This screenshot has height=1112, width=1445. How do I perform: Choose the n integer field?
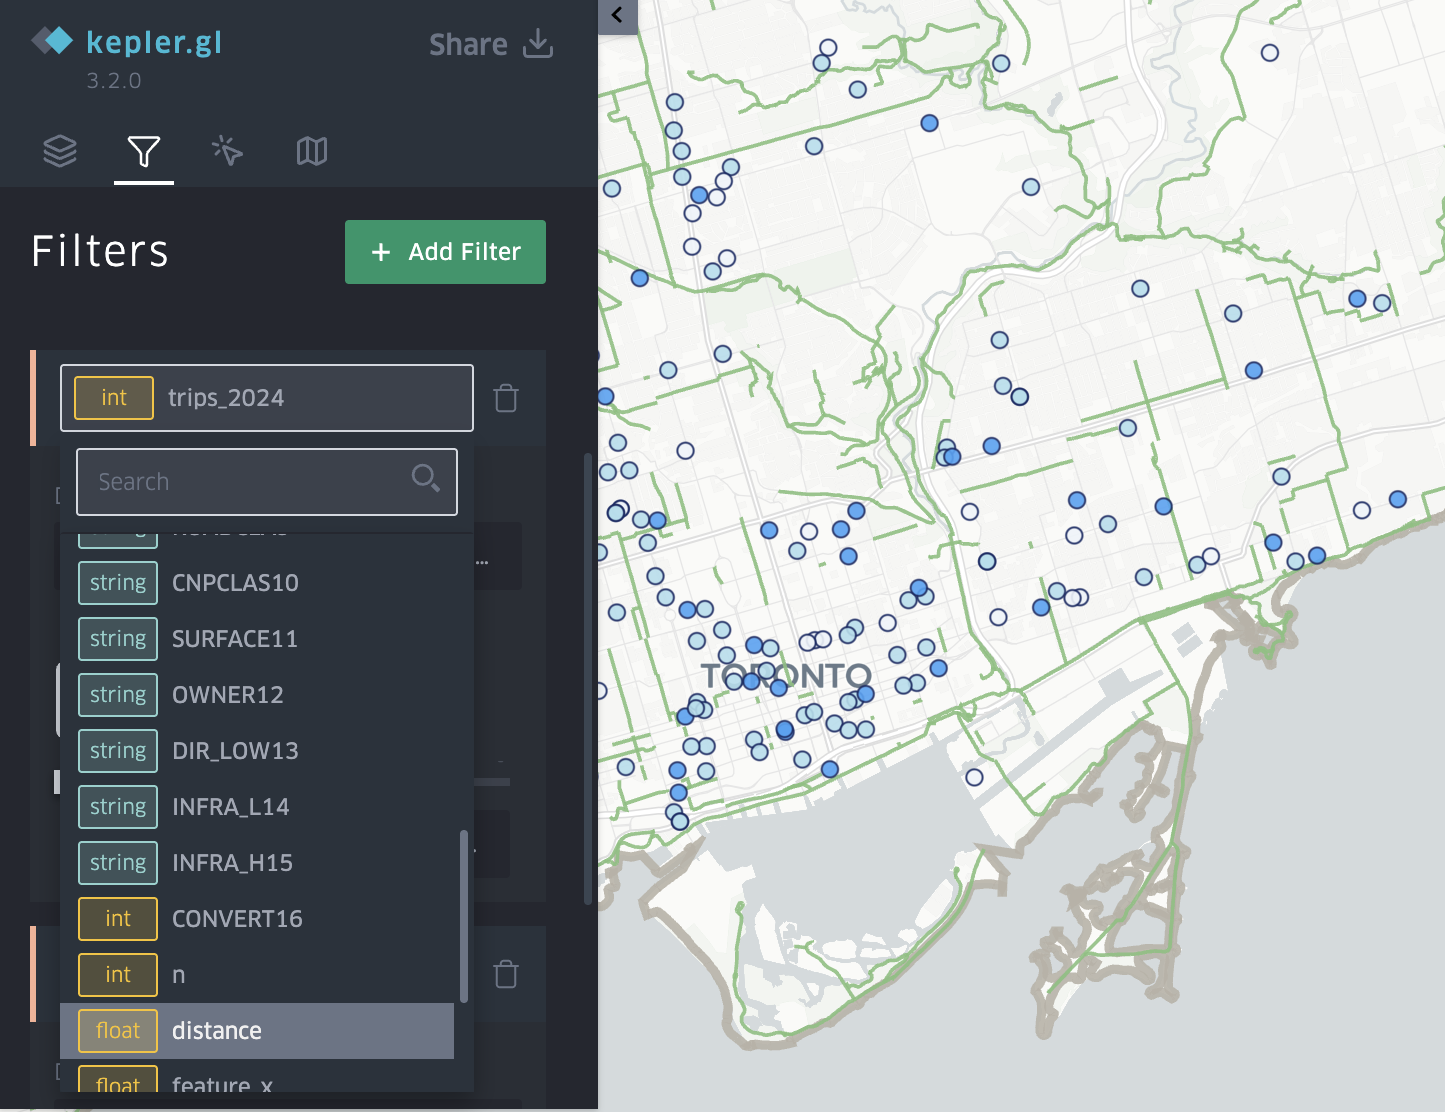click(x=178, y=975)
